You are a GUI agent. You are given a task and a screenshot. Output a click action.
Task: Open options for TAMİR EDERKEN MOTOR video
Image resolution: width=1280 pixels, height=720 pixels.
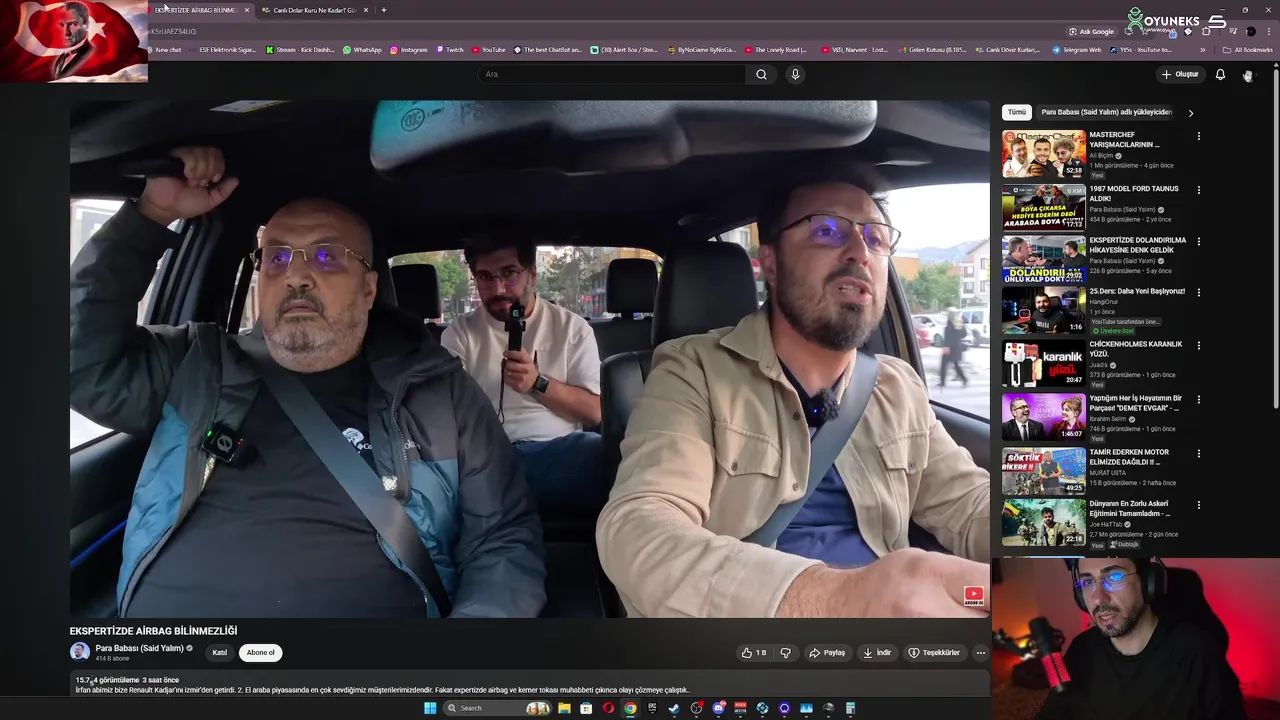pyautogui.click(x=1198, y=454)
